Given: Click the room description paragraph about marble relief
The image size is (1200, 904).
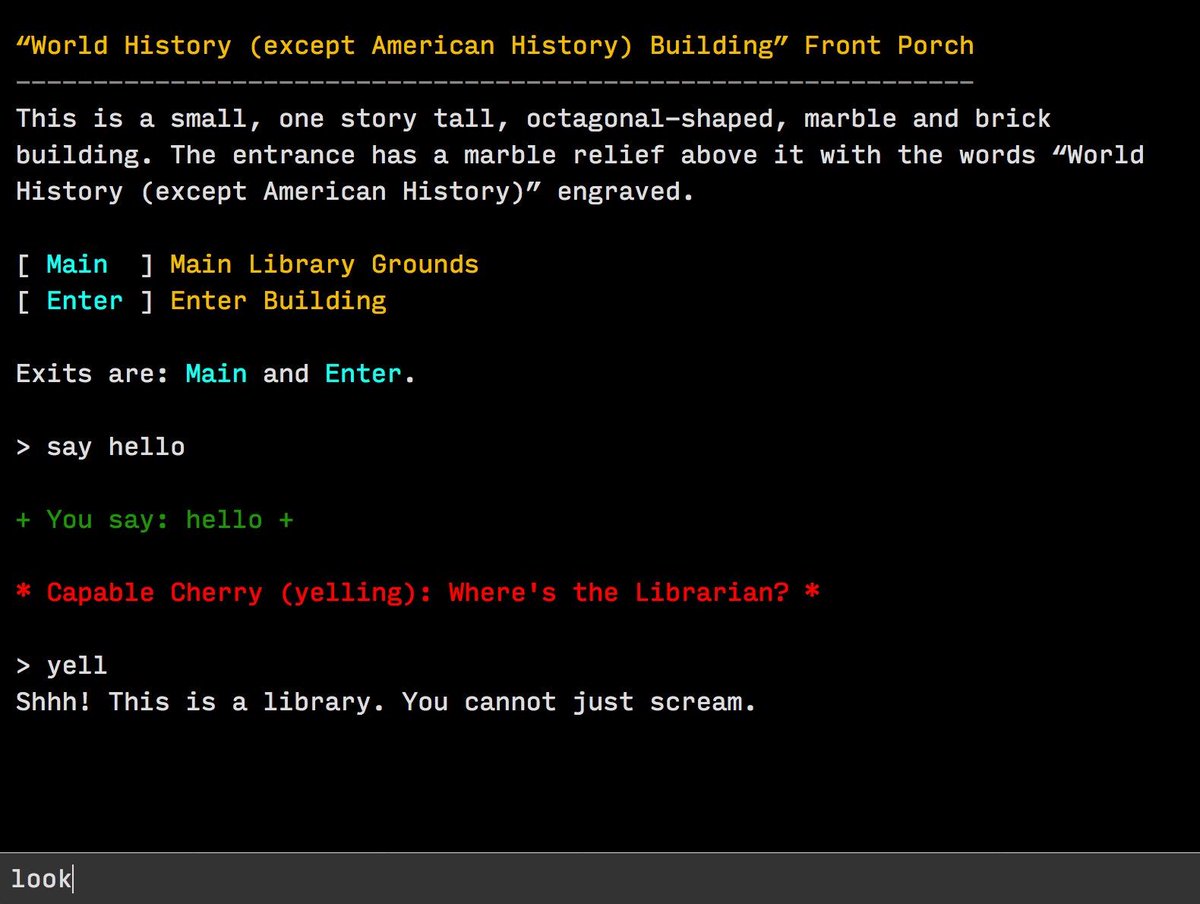Looking at the screenshot, I should 580,155.
